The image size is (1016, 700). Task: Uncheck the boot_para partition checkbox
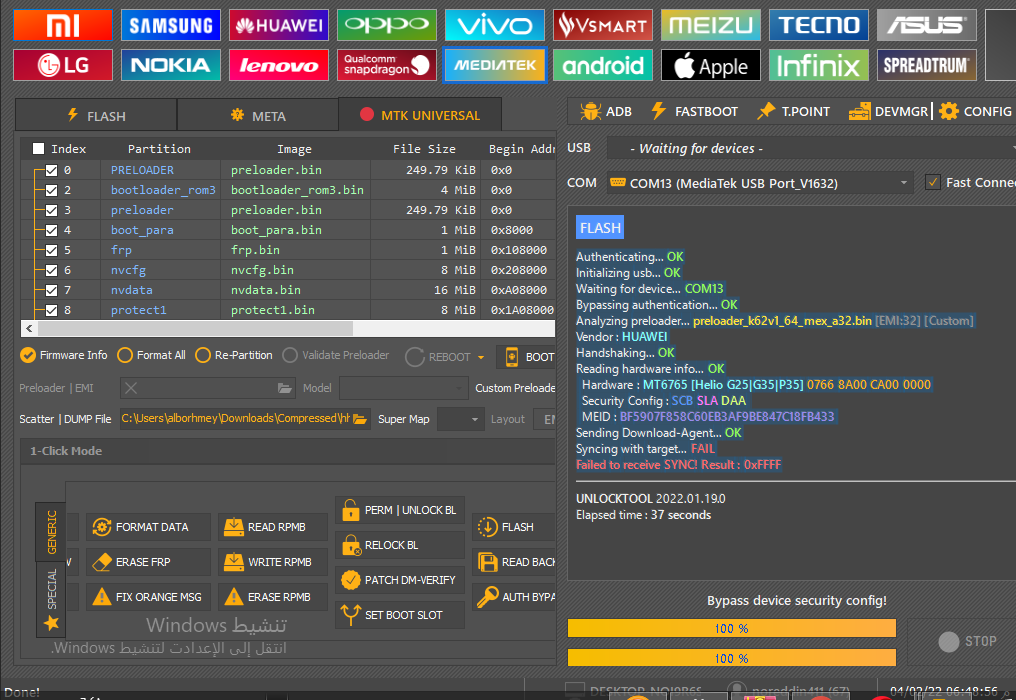[51, 231]
